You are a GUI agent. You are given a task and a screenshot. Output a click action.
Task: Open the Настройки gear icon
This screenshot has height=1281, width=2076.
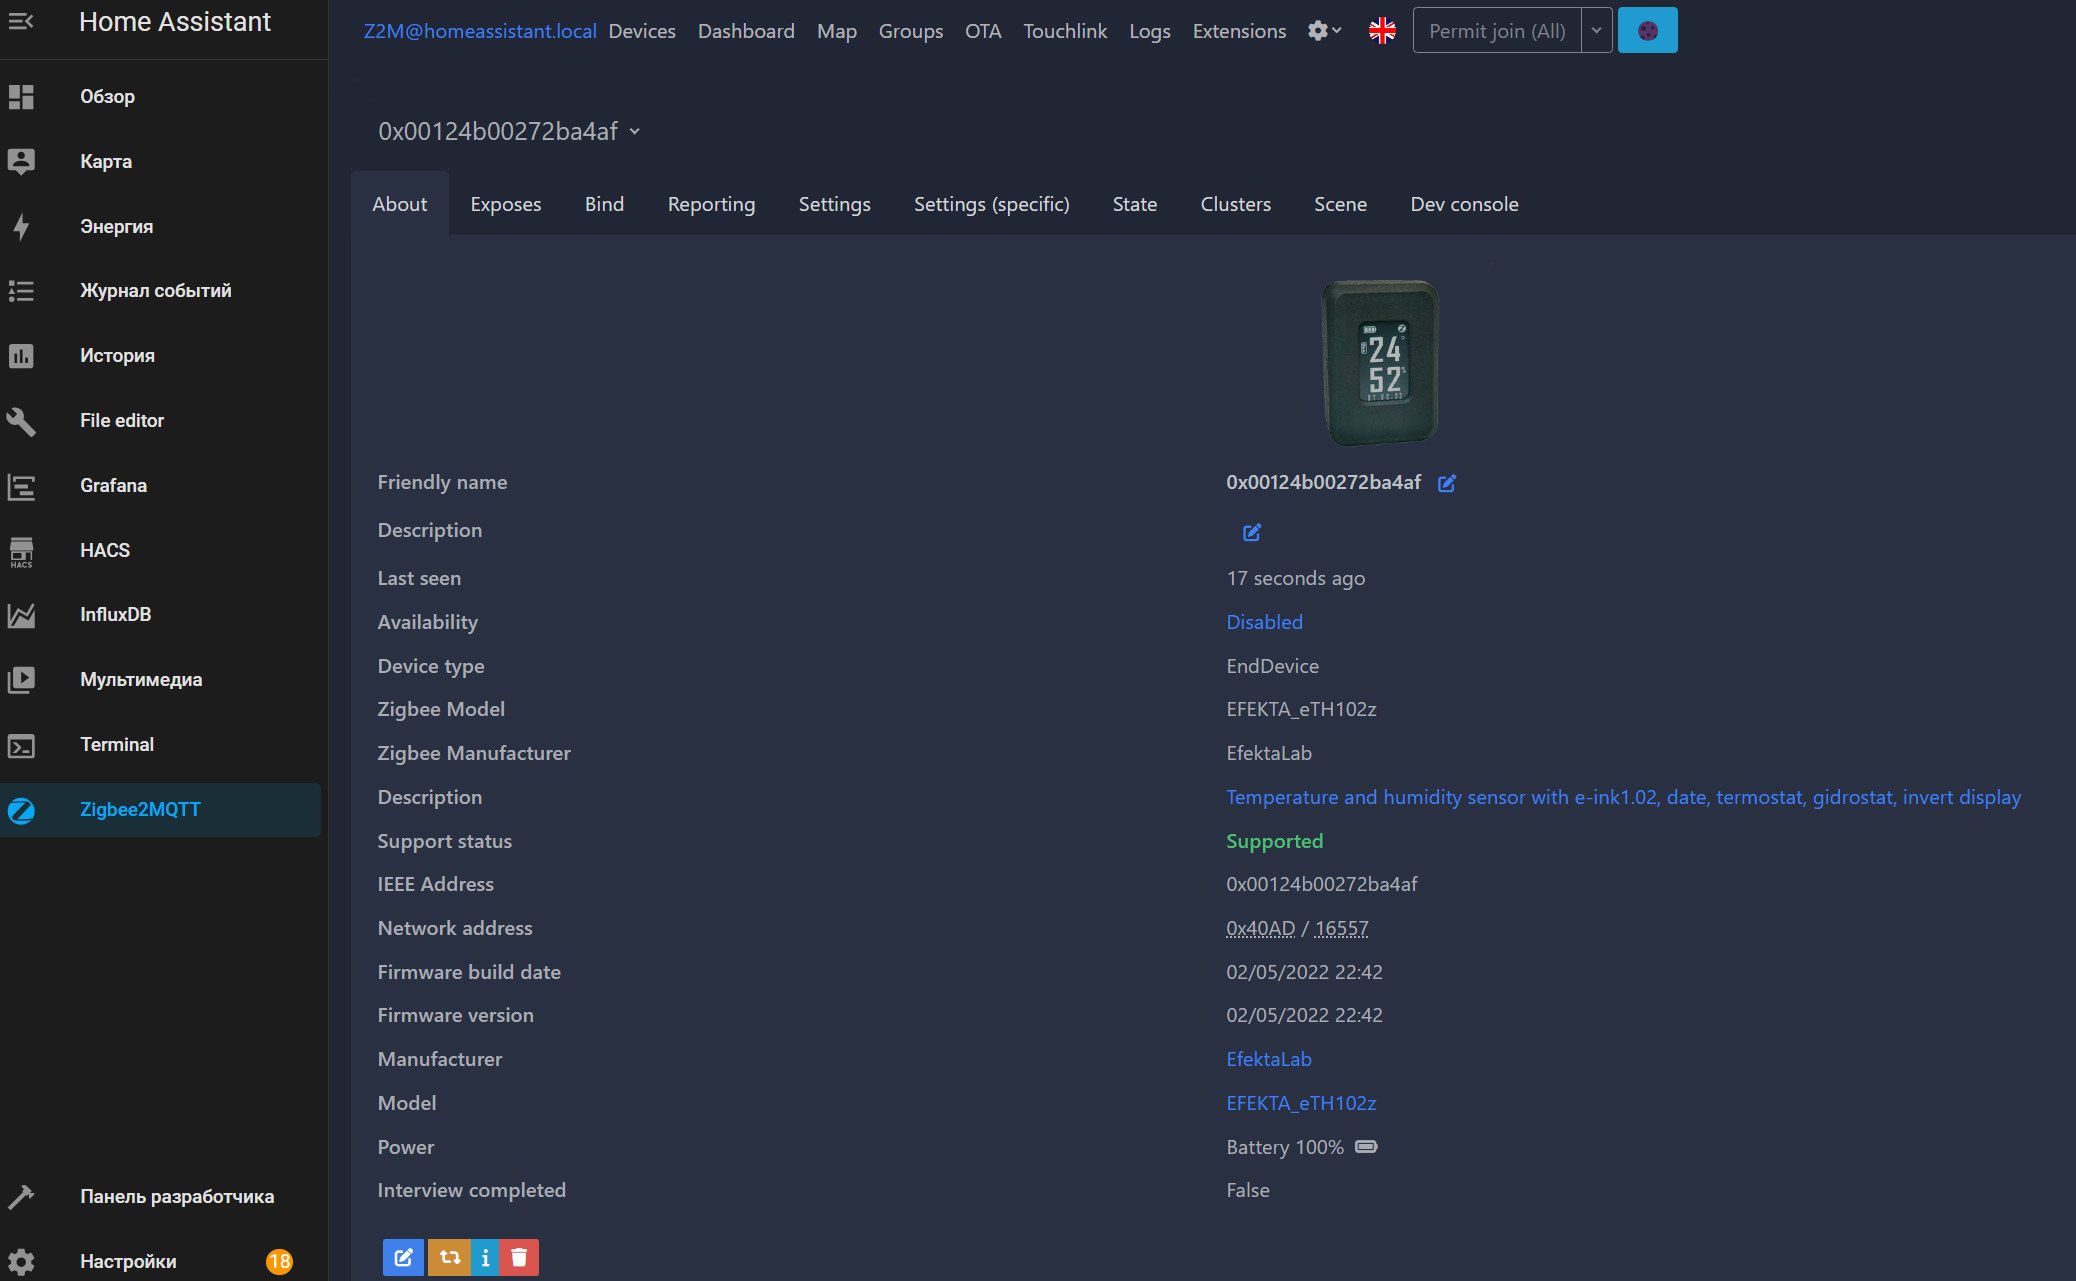click(21, 1262)
